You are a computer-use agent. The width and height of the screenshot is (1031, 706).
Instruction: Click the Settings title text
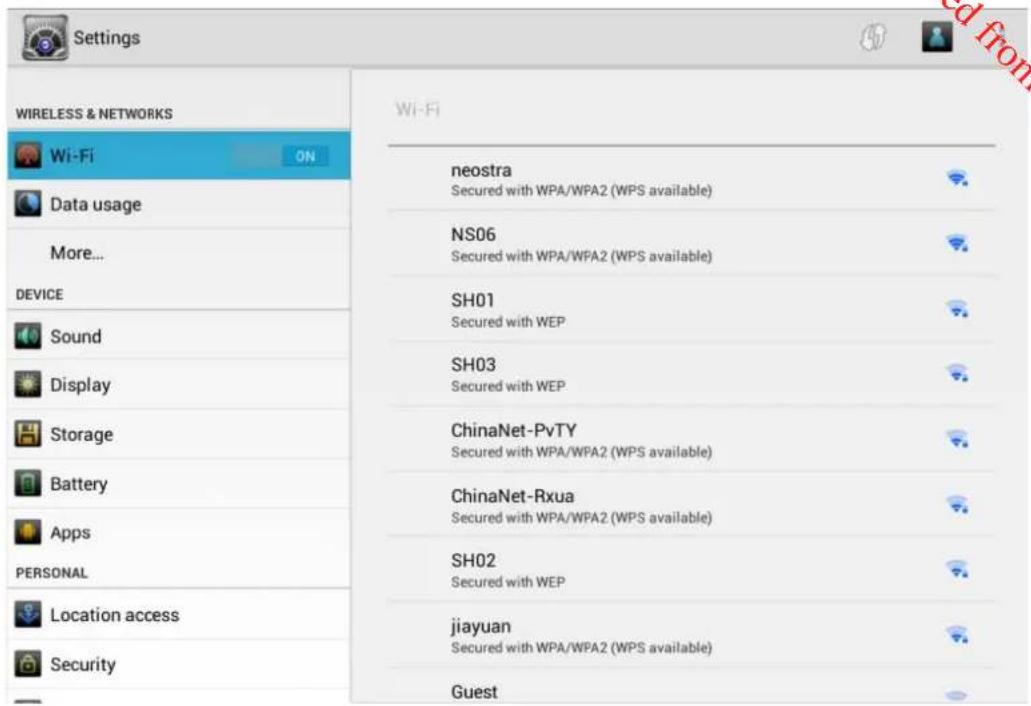click(107, 37)
